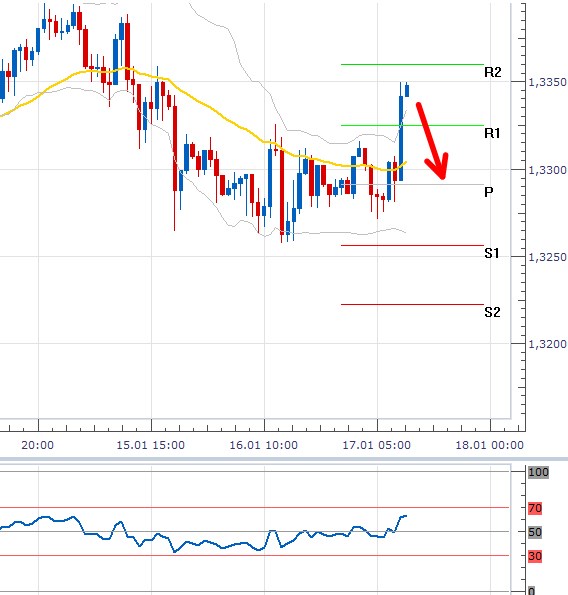Click the 1,3350 price axis value
The height and width of the screenshot is (595, 568).
(x=547, y=82)
